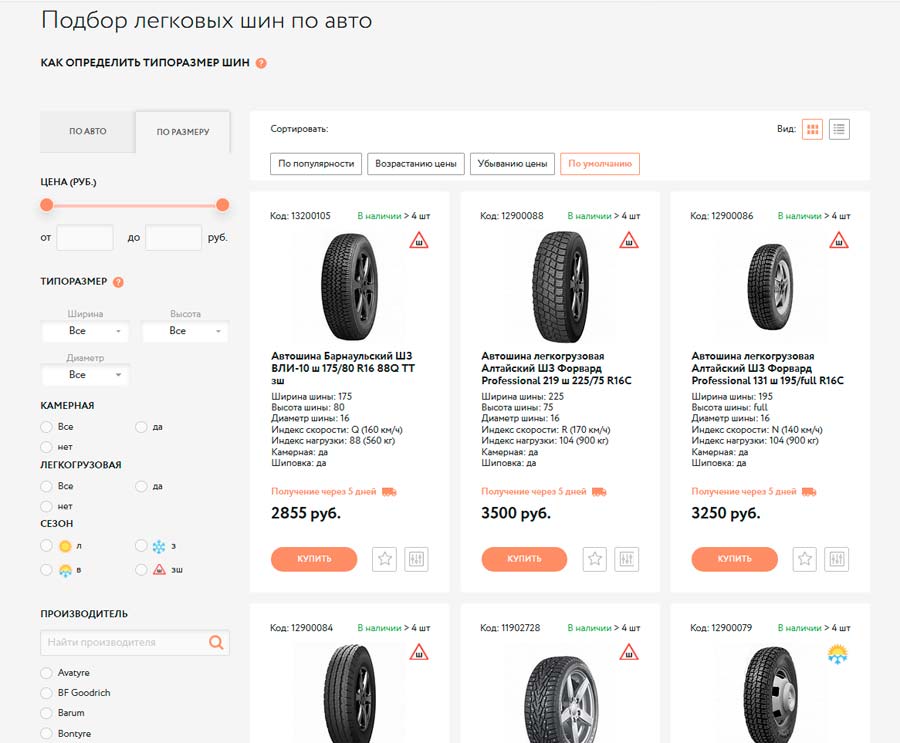This screenshot has width=900, height=743.
Task: Sort by Возрастанию цены
Action: tap(416, 164)
